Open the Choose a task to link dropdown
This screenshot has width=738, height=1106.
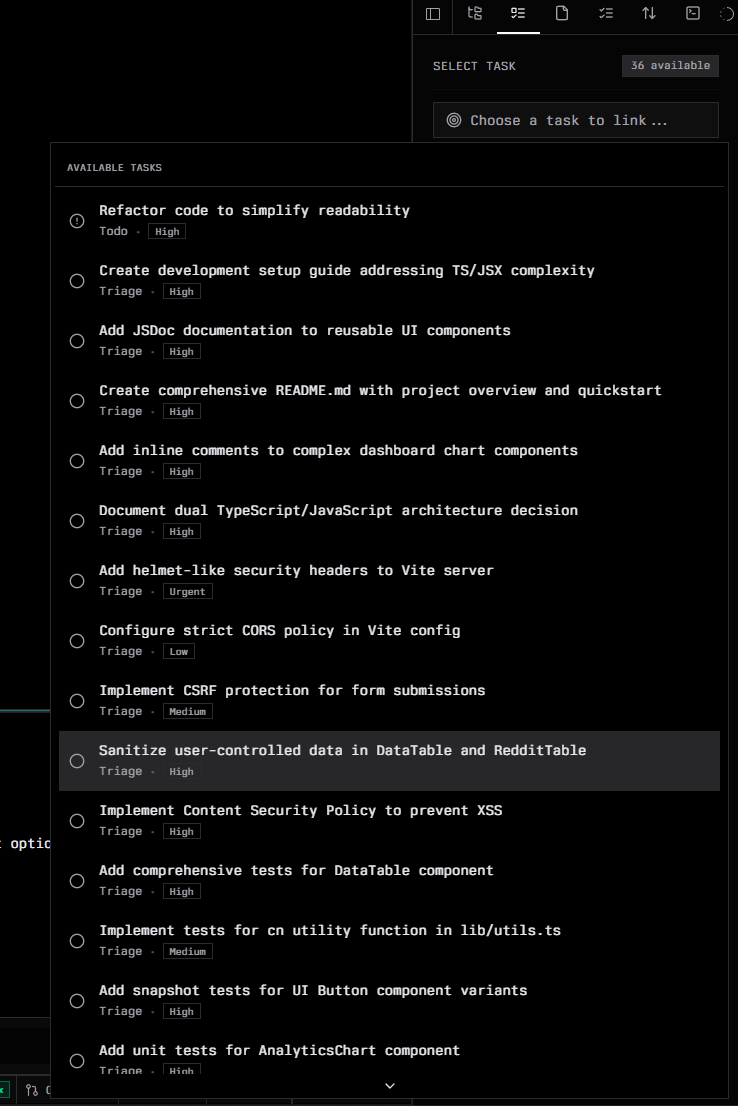(x=576, y=120)
